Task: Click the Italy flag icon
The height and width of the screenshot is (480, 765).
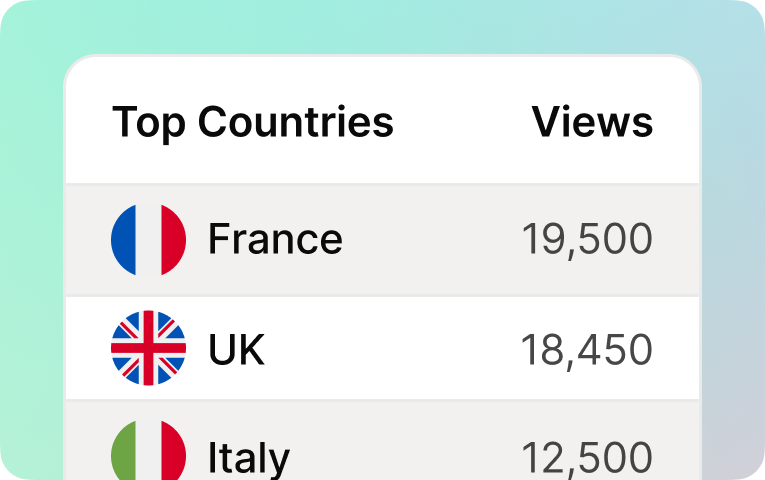Action: pos(148,450)
